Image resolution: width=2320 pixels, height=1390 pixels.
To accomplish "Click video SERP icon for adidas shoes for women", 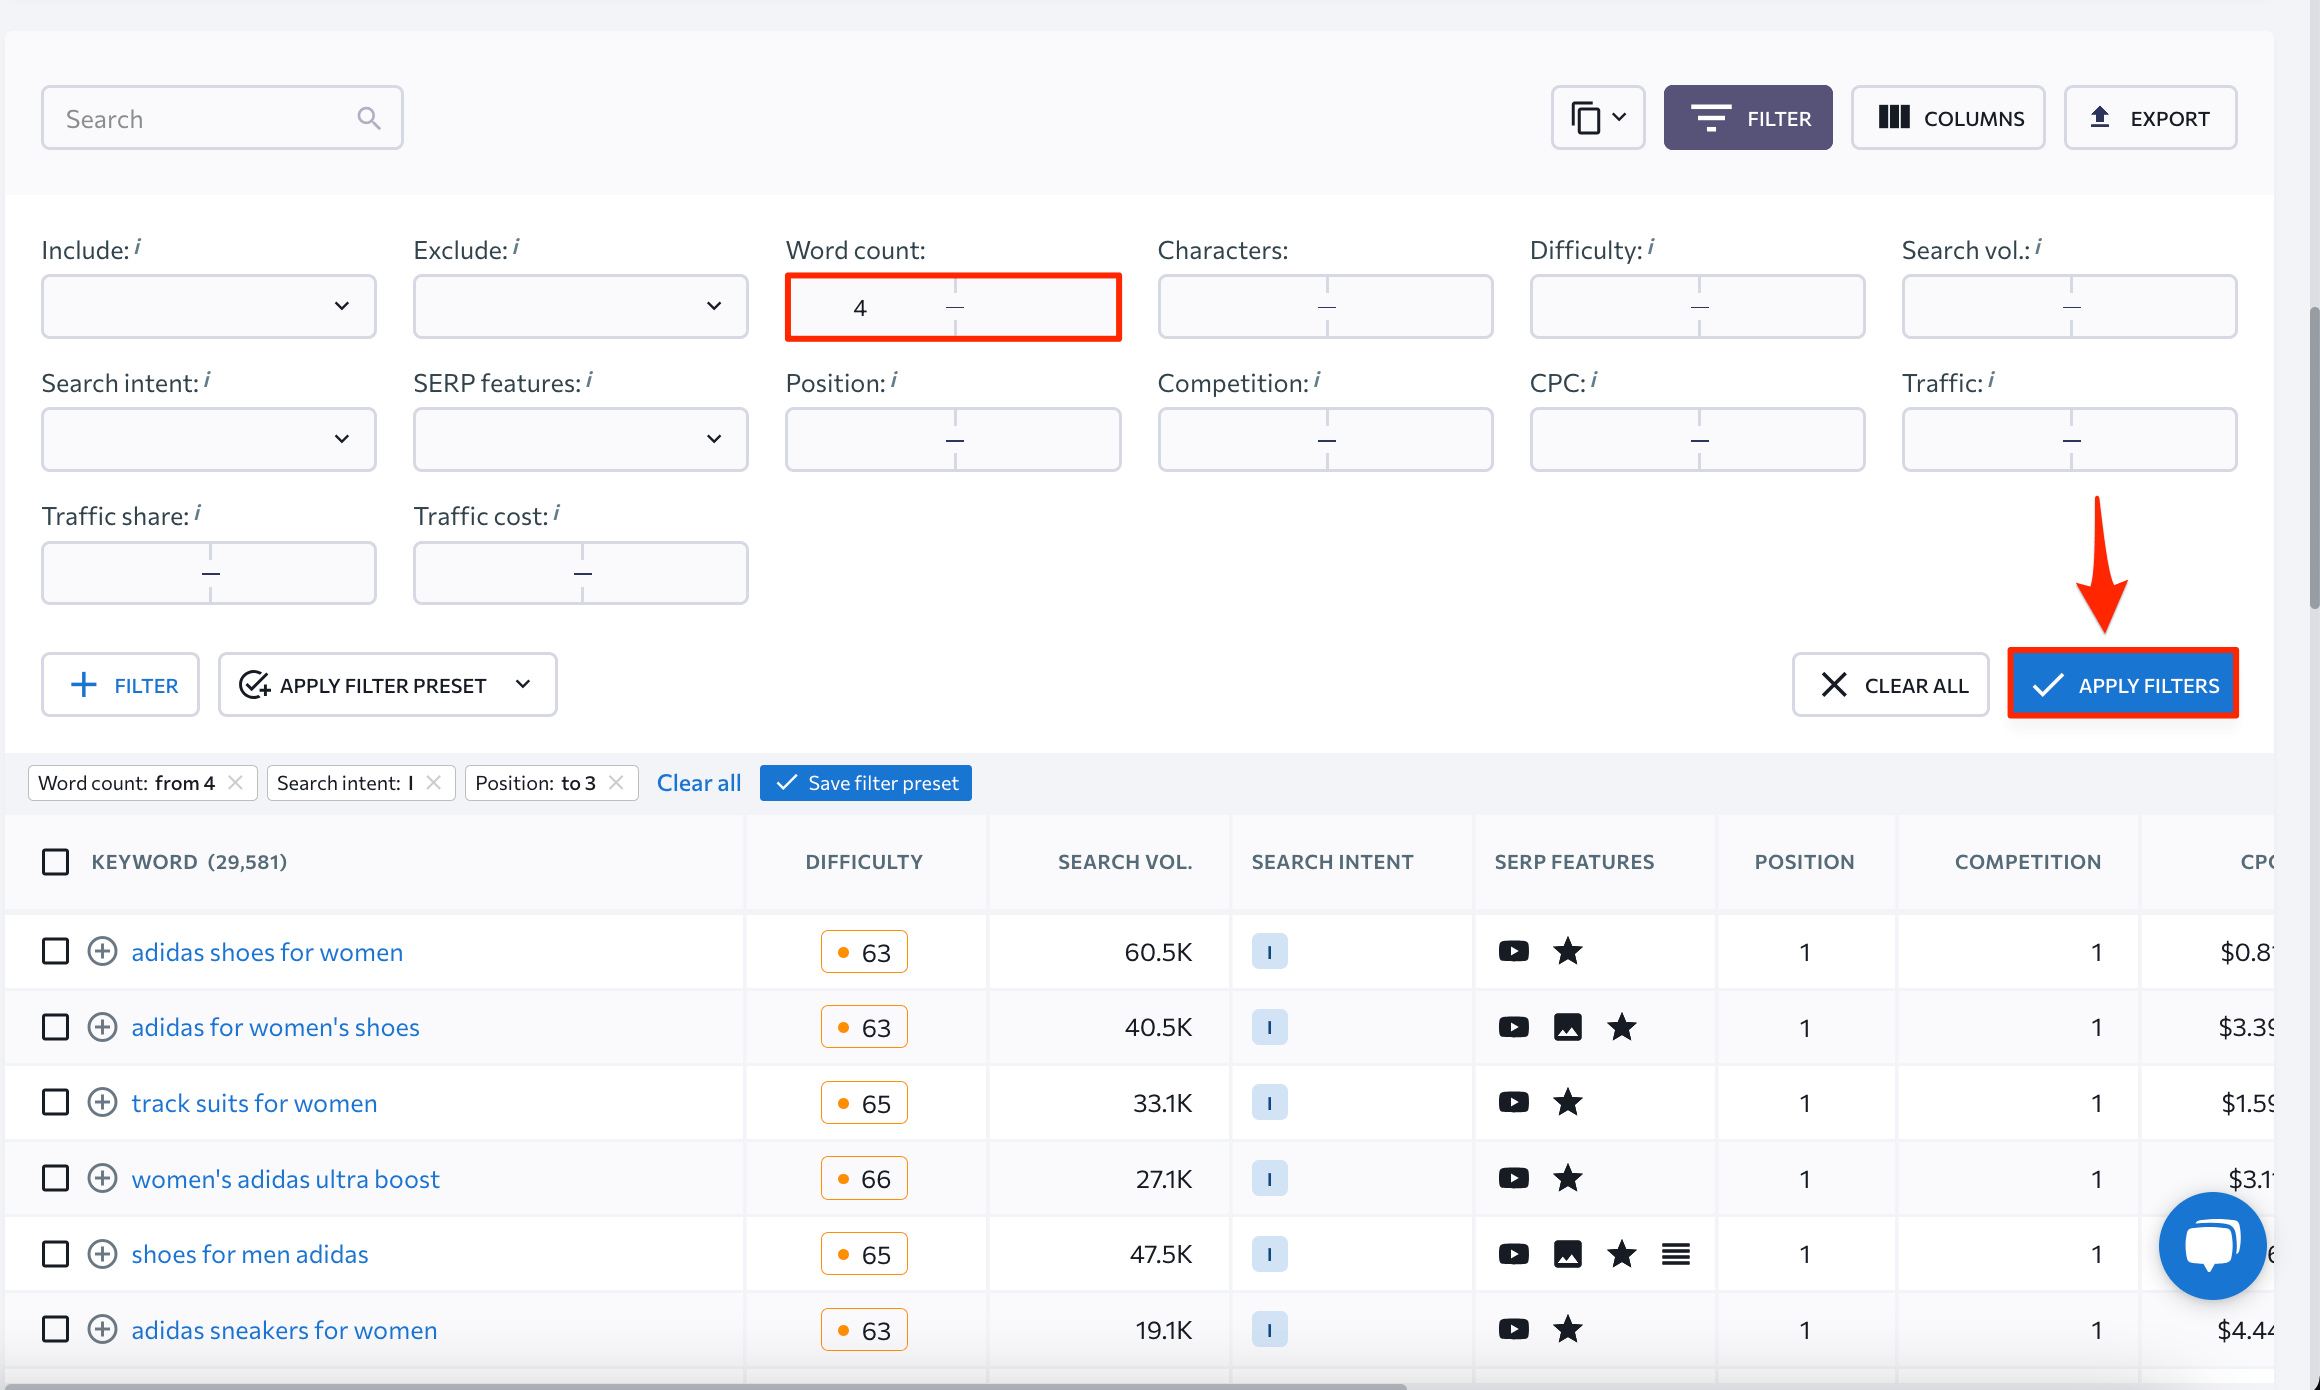I will (x=1514, y=951).
